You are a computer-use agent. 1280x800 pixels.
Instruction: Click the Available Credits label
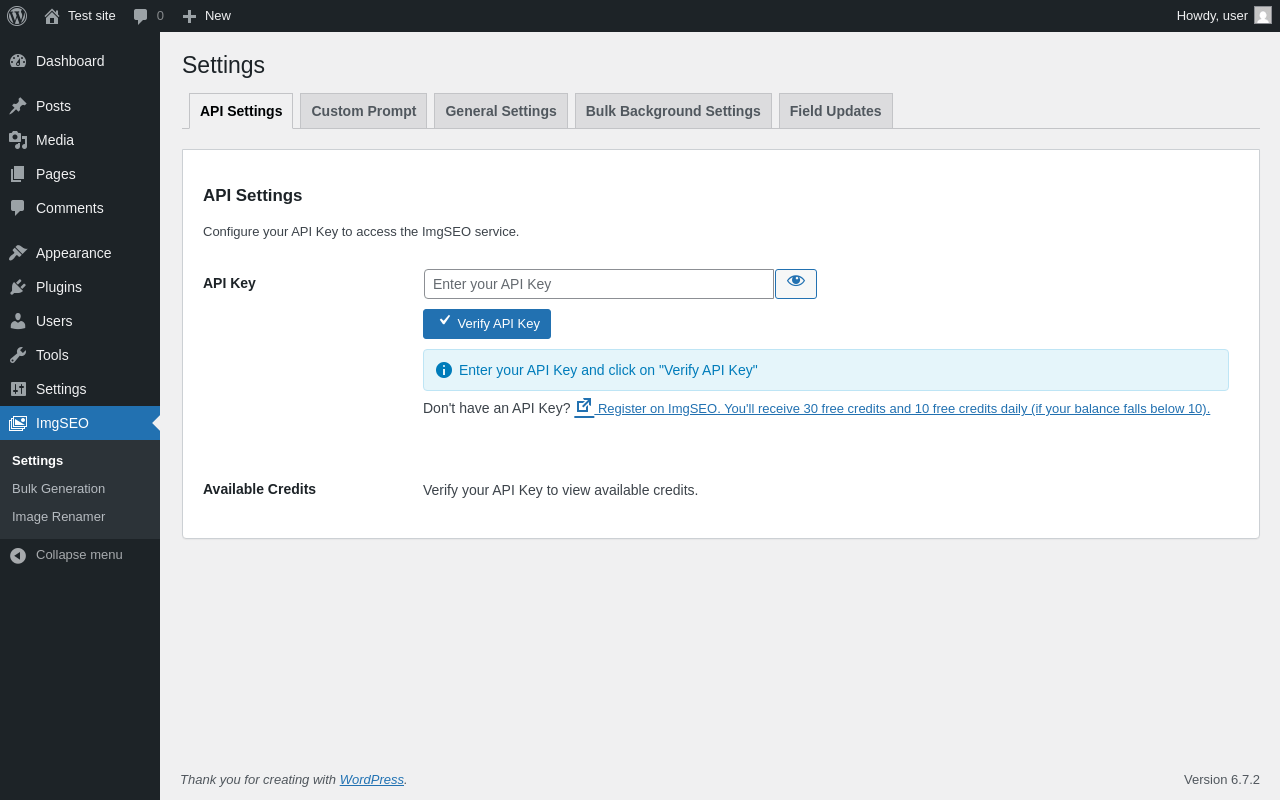[x=259, y=489]
